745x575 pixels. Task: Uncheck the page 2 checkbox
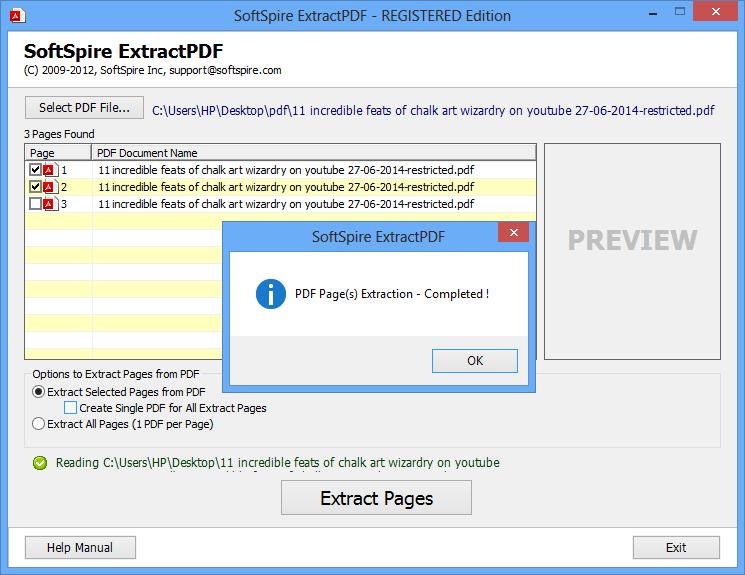[x=35, y=186]
